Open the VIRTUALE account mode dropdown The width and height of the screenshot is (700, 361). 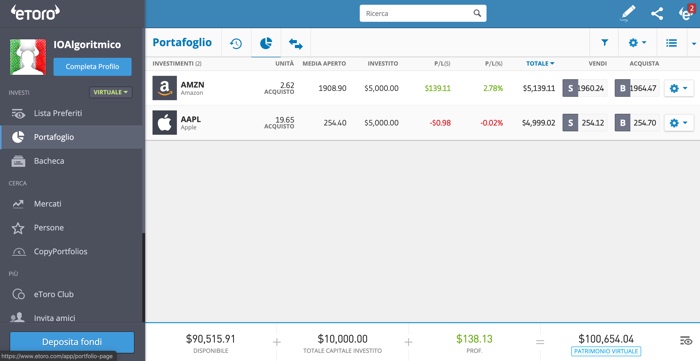[111, 92]
